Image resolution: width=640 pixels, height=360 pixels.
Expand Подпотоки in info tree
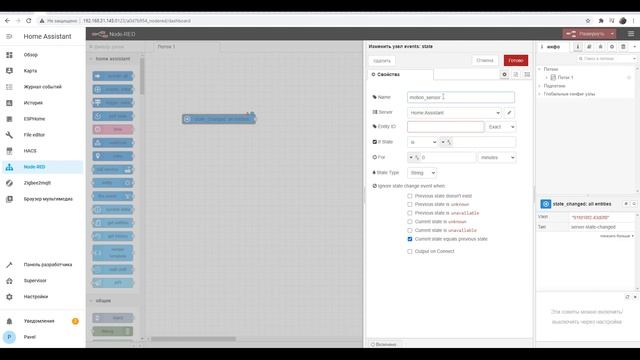pos(540,86)
